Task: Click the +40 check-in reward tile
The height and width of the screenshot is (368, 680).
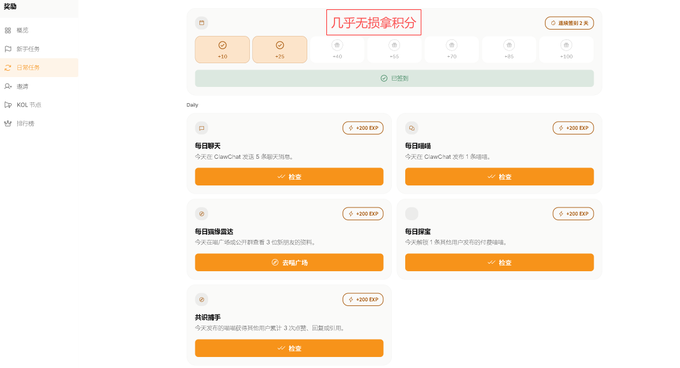Action: click(337, 50)
